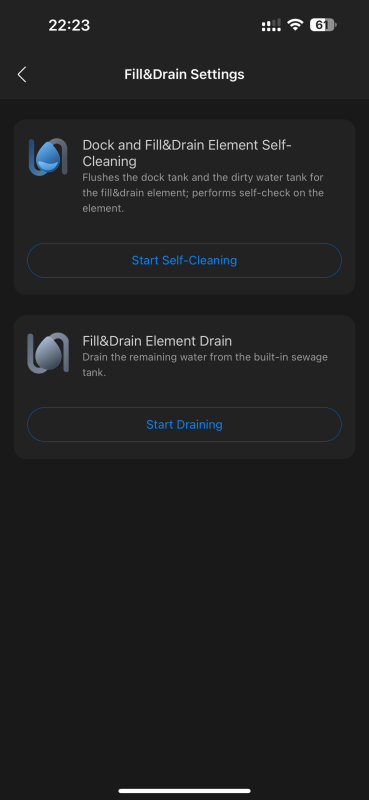Screen dimensions: 369x800
Task: Tap the blue water droplet self-cleaning icon
Action: [48, 157]
